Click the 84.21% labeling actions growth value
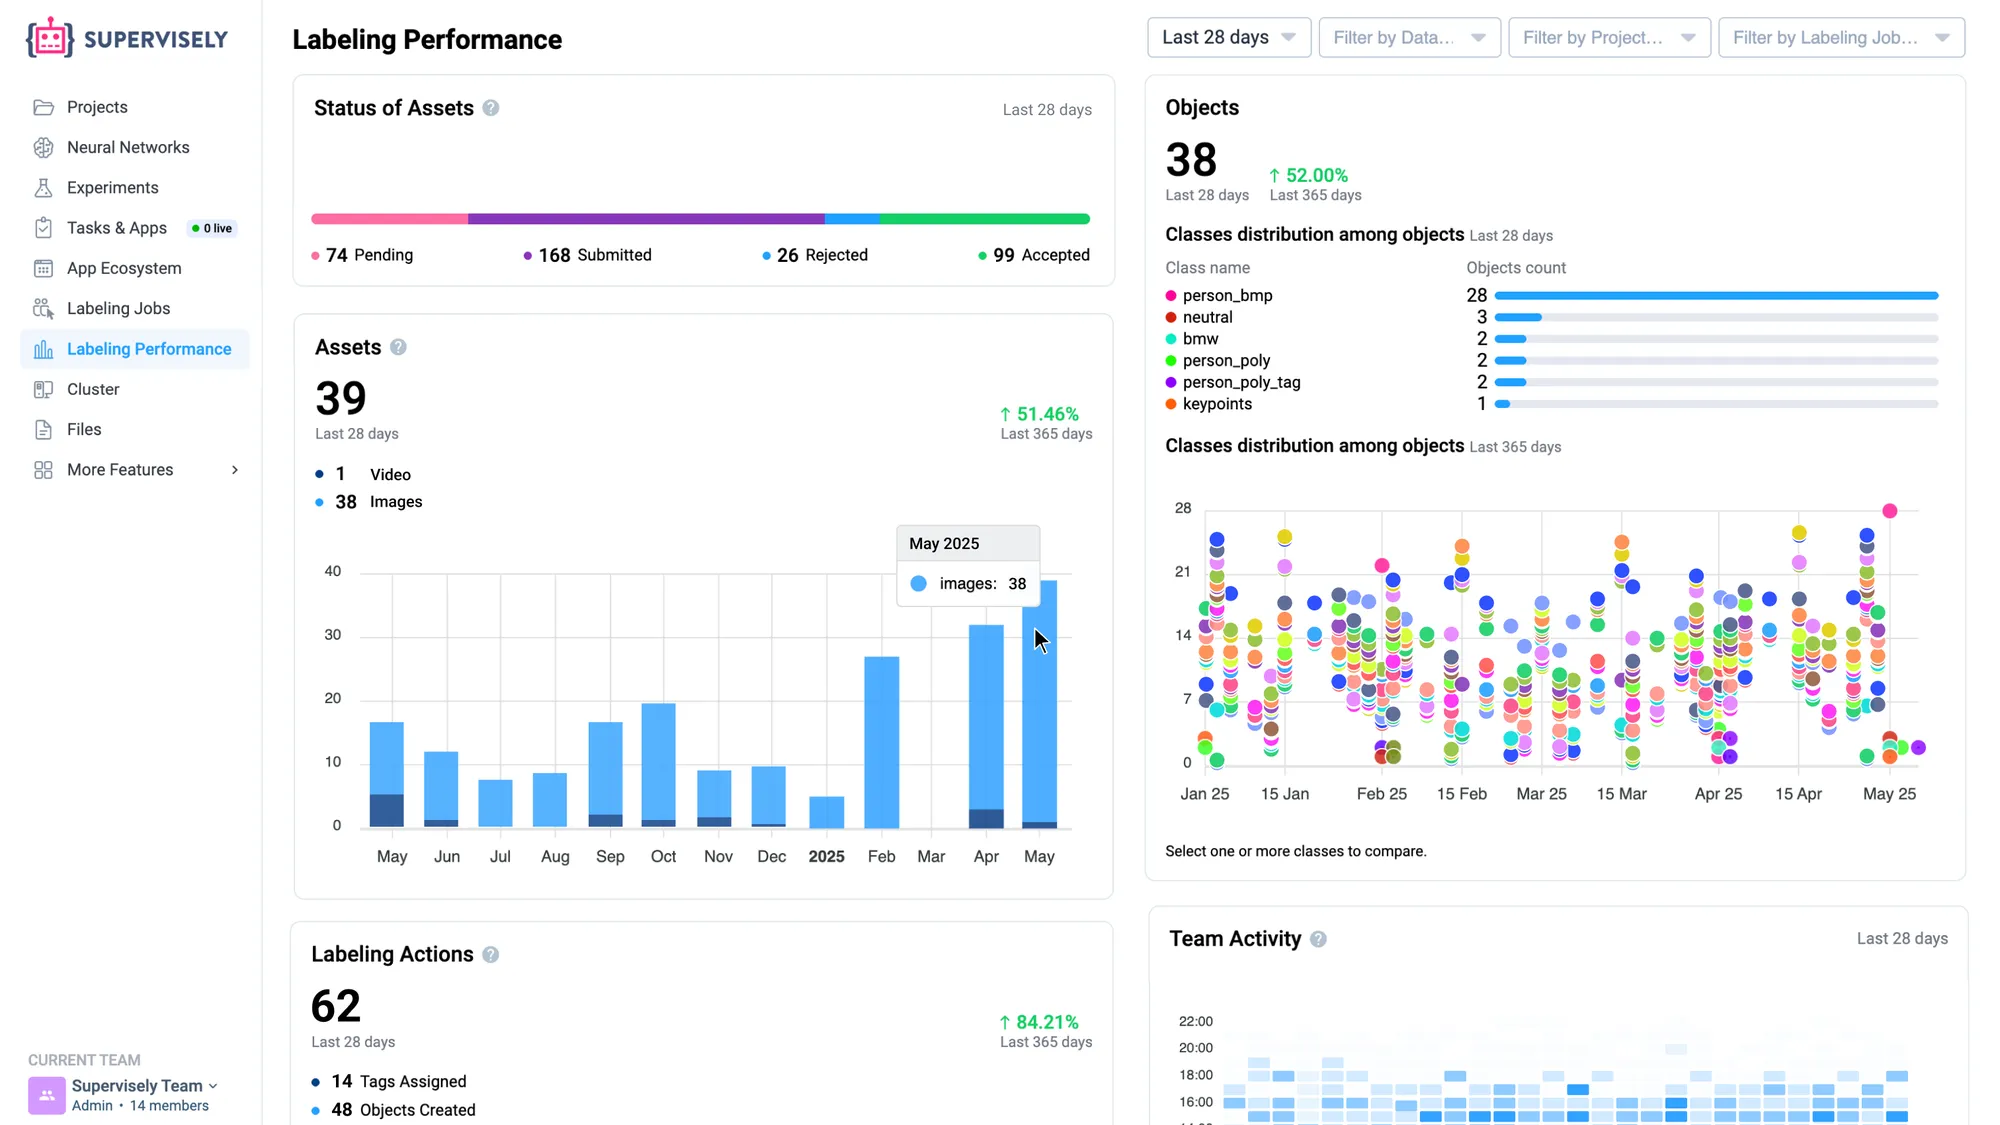This screenshot has height=1125, width=2000. [1039, 1022]
